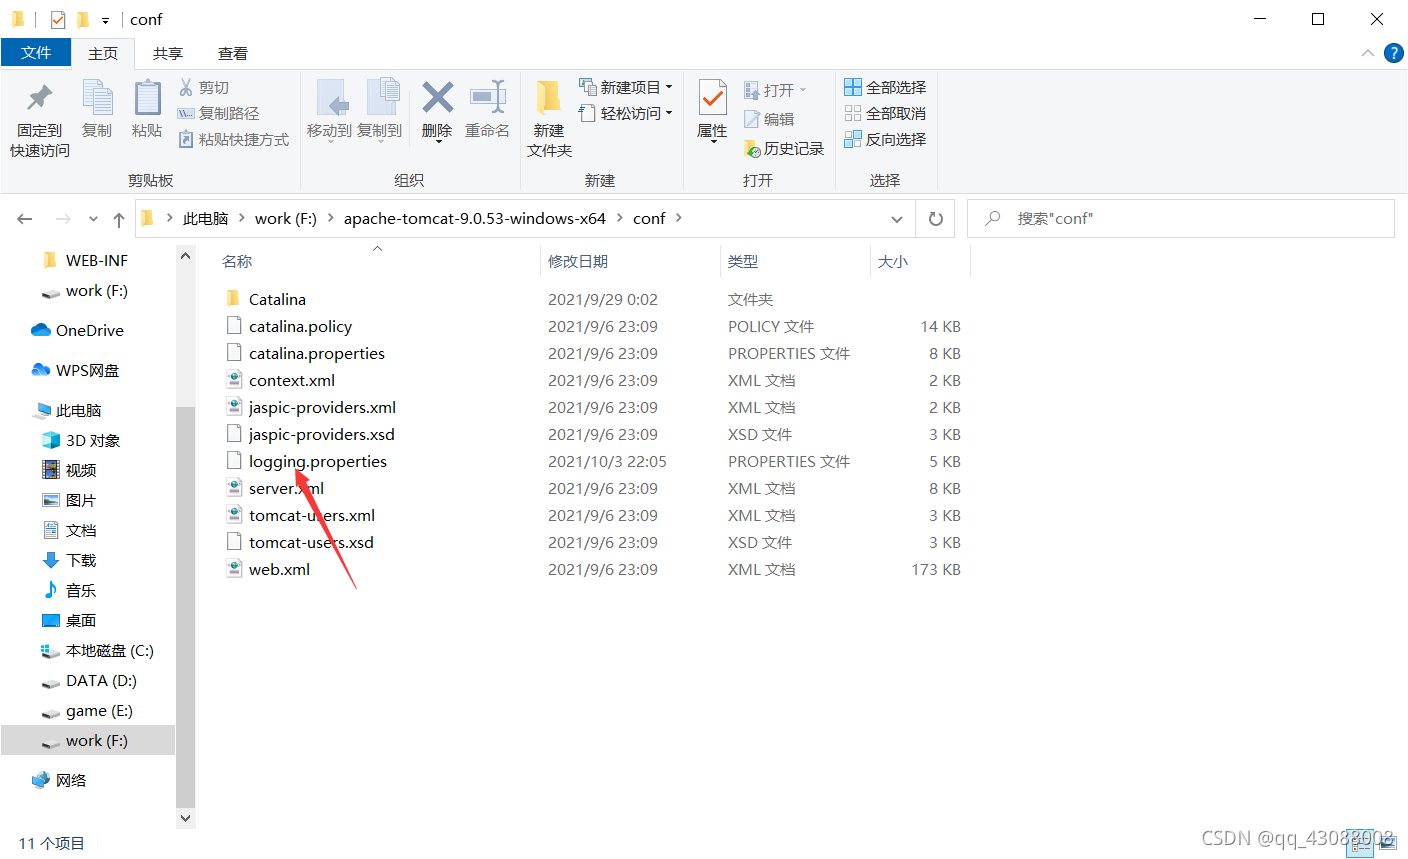Select 3D 对象 in sidebar

(81, 440)
